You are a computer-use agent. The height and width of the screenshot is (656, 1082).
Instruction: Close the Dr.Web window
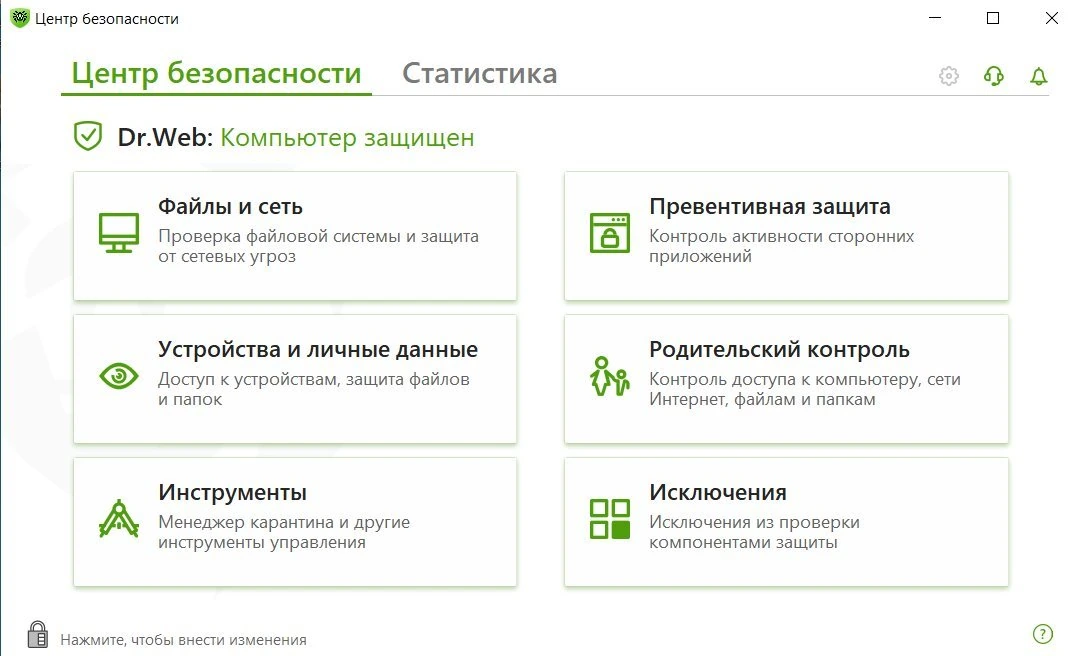(x=1052, y=18)
